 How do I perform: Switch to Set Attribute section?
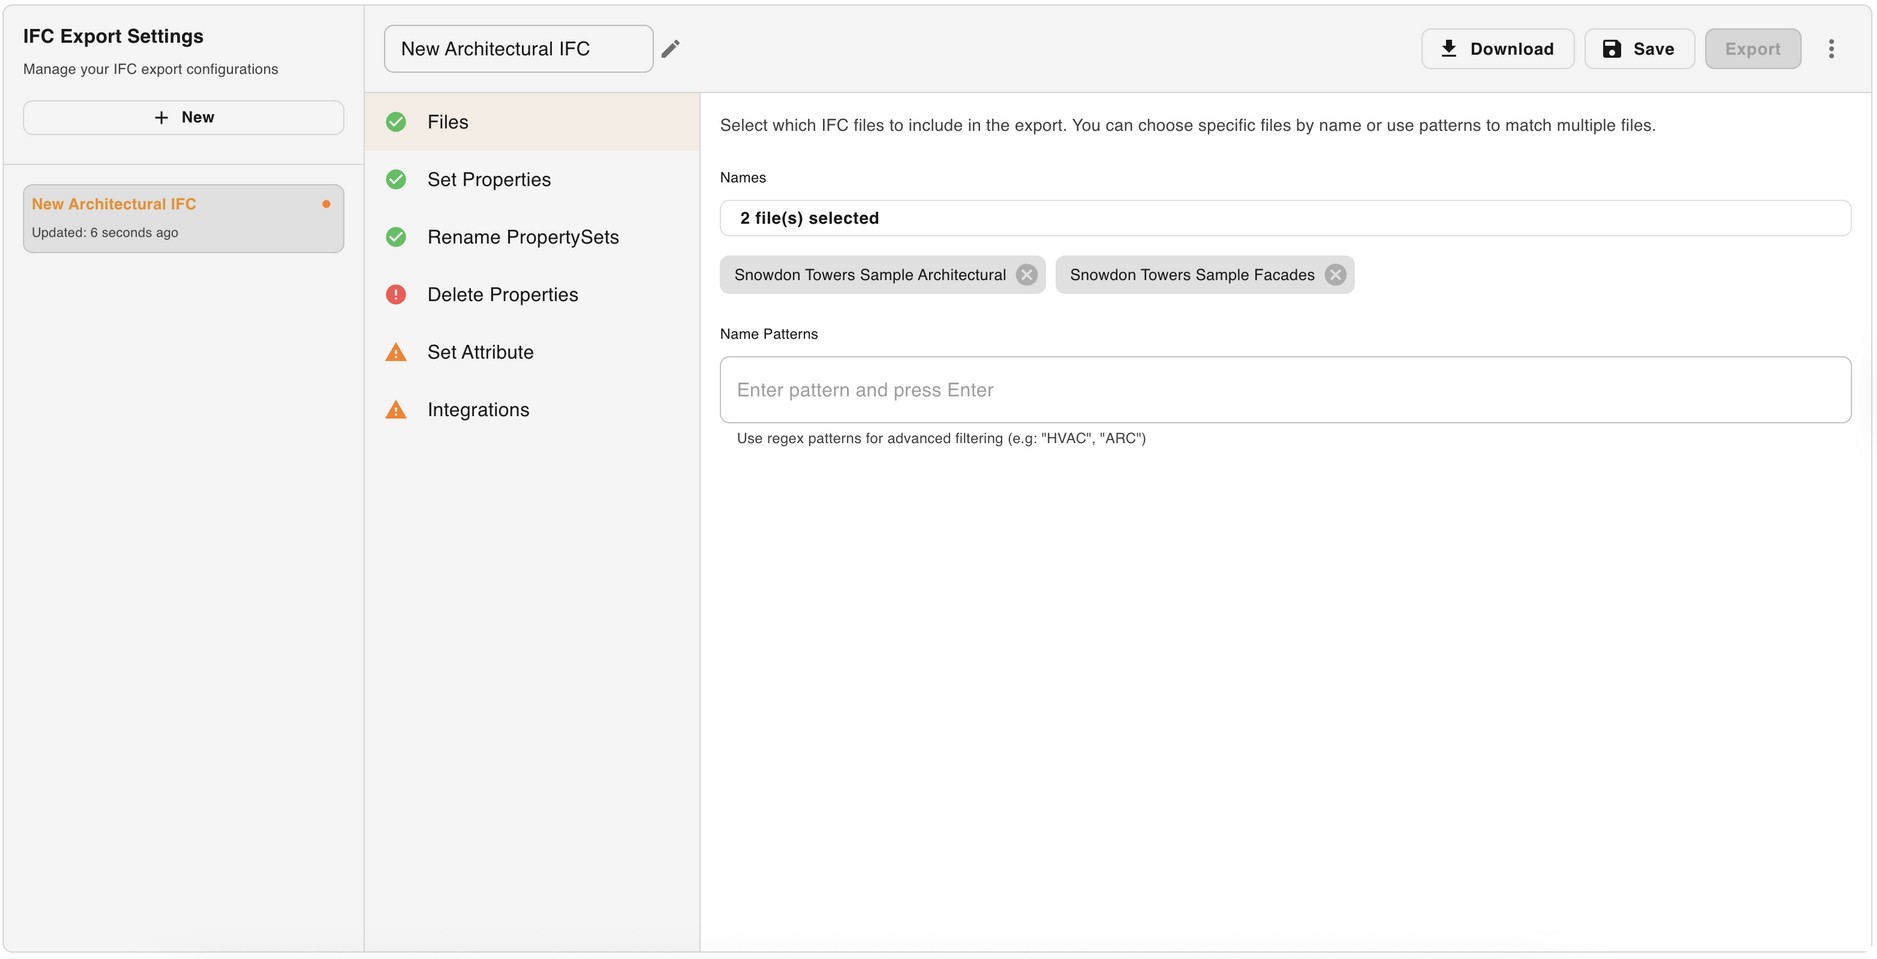pyautogui.click(x=532, y=352)
